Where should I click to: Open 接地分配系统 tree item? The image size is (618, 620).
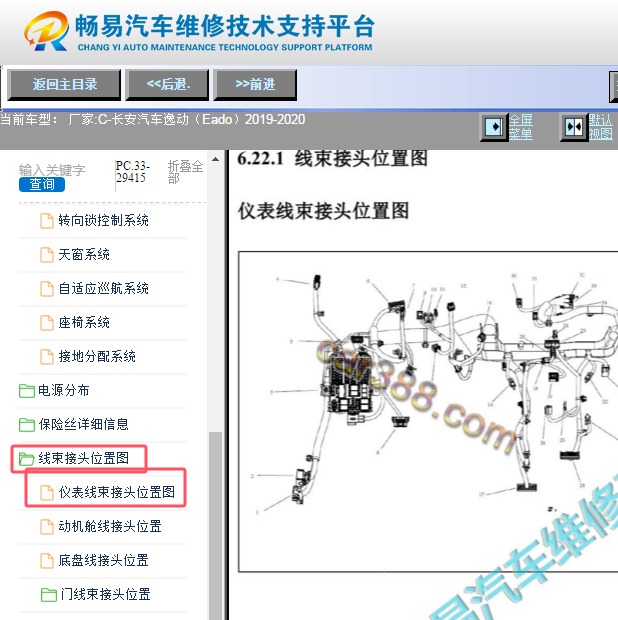[97, 356]
